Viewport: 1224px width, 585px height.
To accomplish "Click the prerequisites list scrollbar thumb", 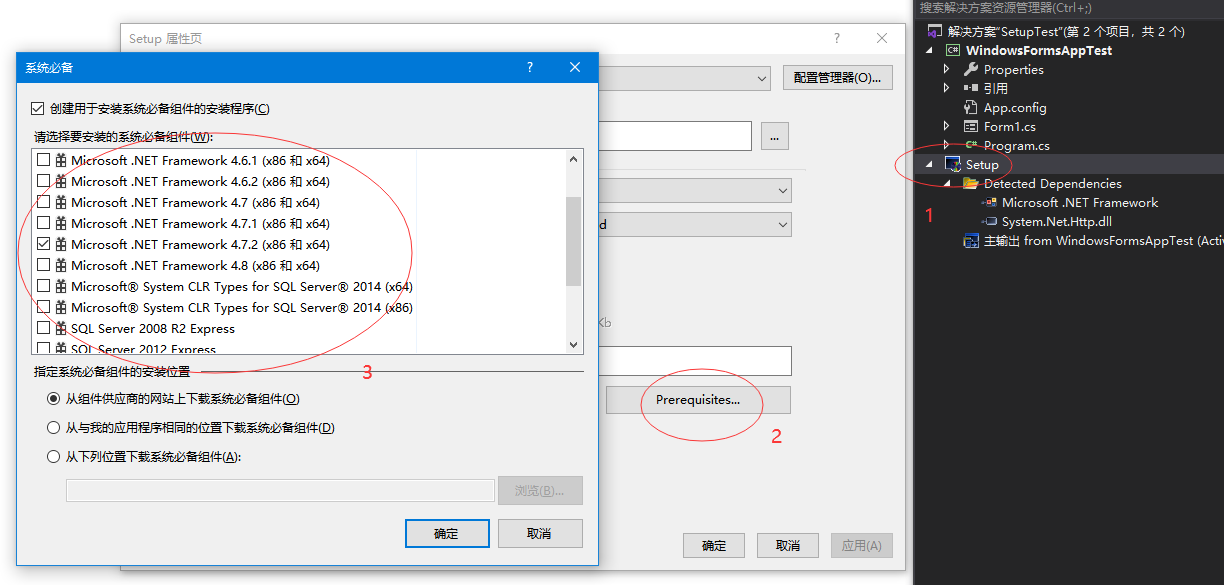I will 574,241.
